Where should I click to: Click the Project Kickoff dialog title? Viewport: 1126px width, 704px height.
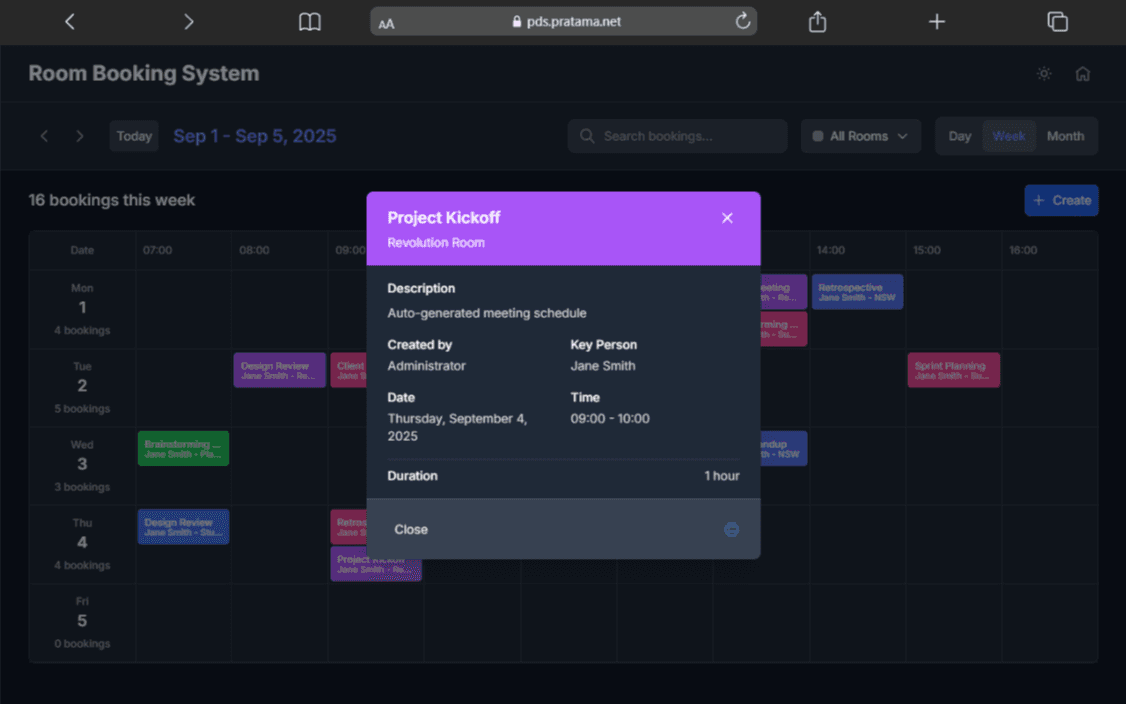tap(444, 218)
